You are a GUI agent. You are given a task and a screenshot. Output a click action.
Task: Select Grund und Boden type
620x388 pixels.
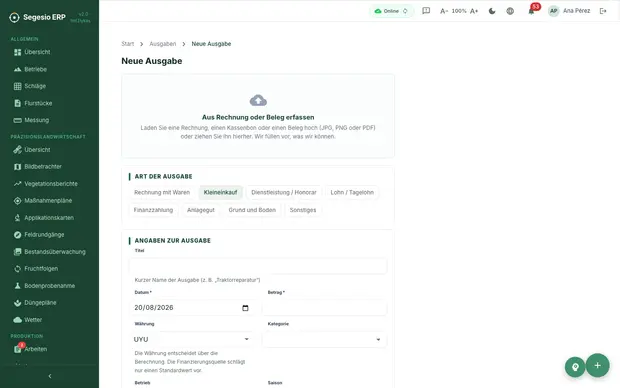point(252,210)
